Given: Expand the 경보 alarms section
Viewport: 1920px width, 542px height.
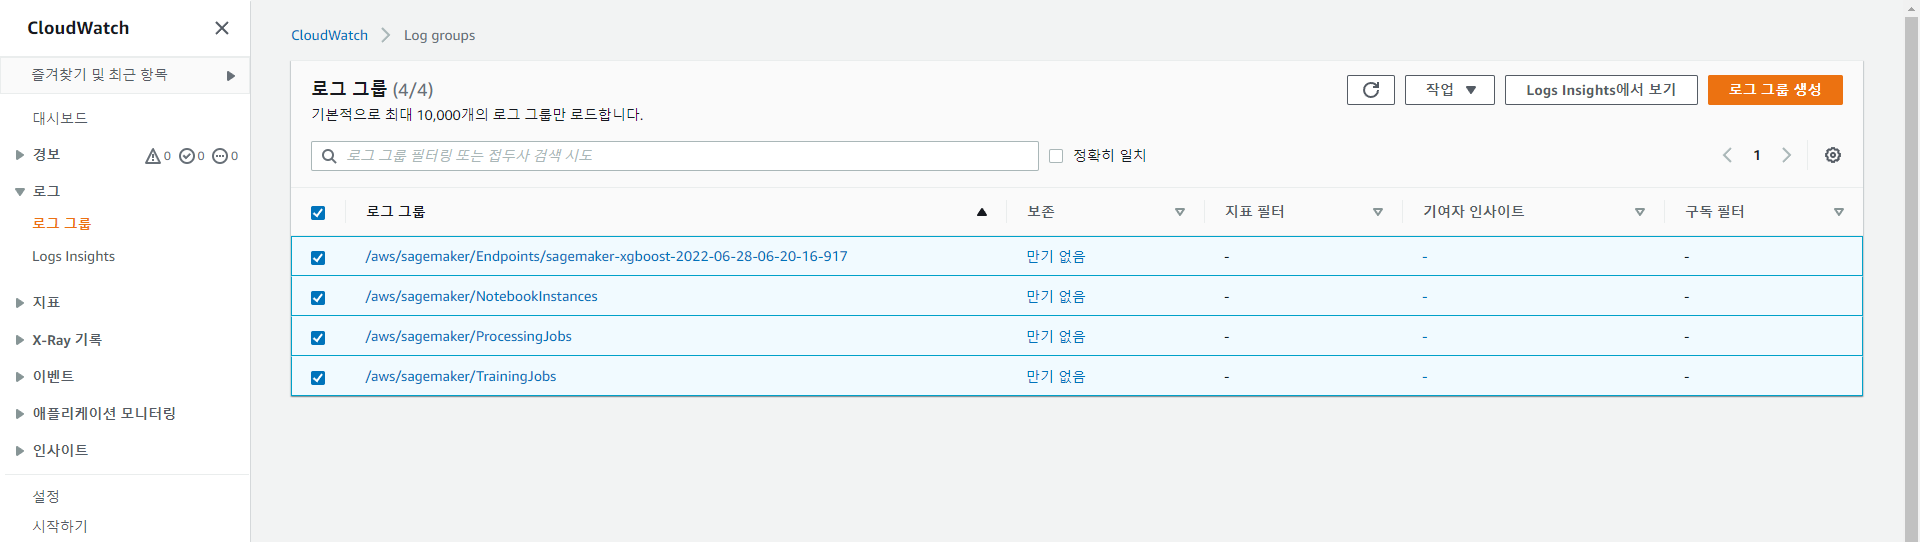Looking at the screenshot, I should (20, 155).
